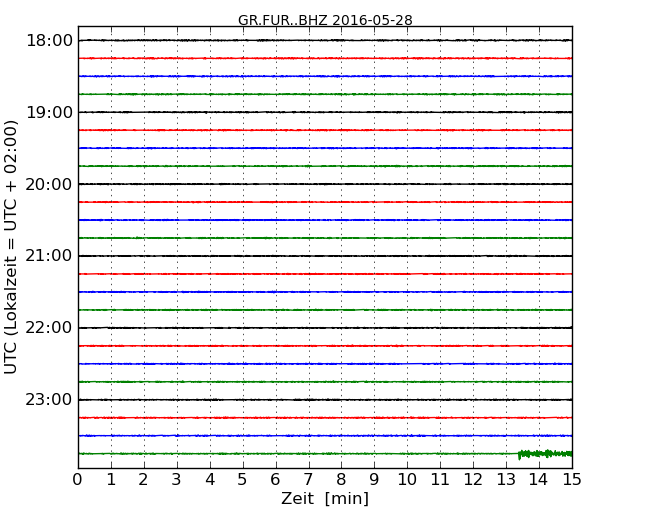
Task: Click the 20:00 y-axis time label
Action: 49,184
